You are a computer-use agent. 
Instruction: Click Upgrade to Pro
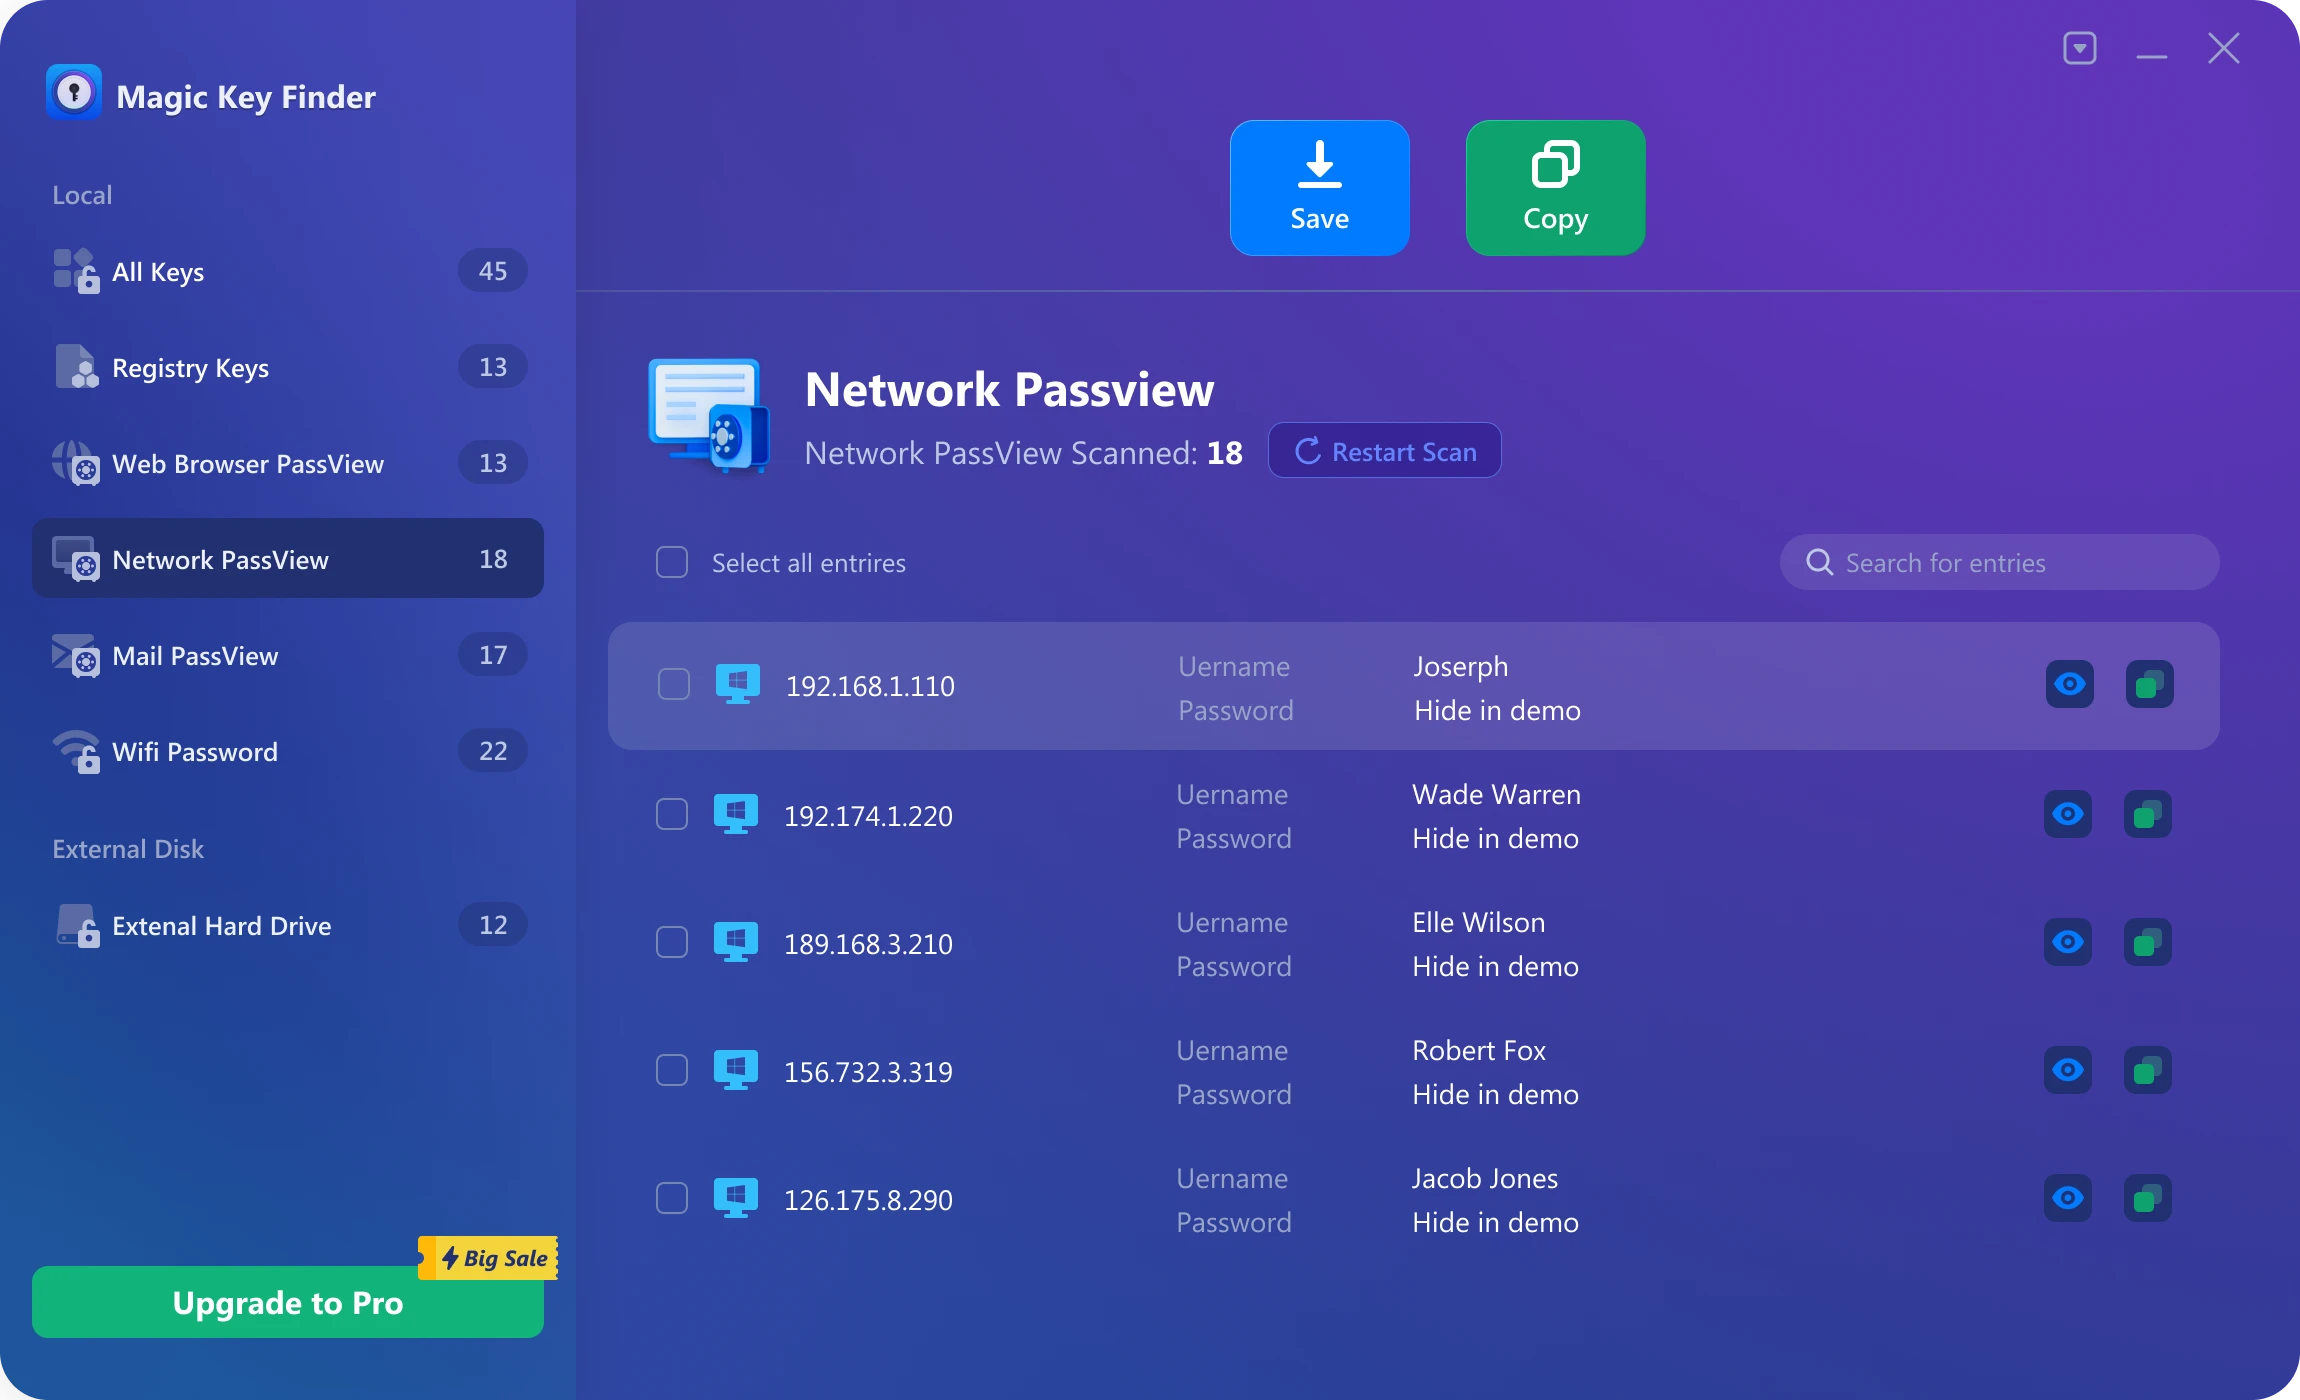287,1302
